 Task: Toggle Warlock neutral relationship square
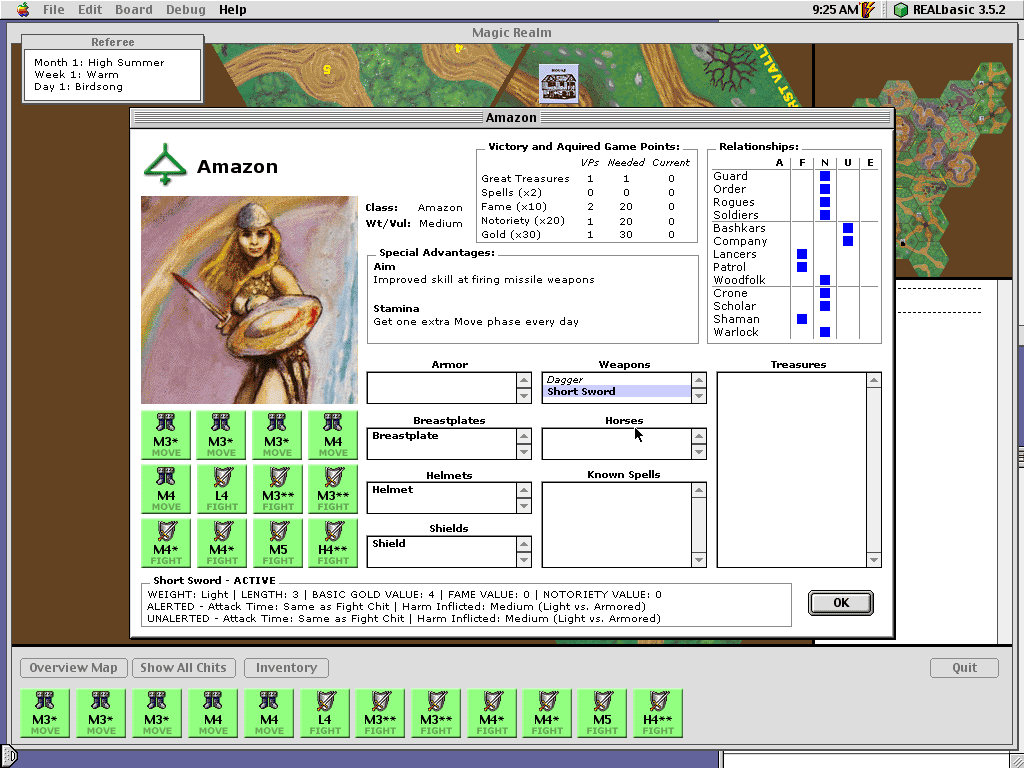click(x=825, y=332)
